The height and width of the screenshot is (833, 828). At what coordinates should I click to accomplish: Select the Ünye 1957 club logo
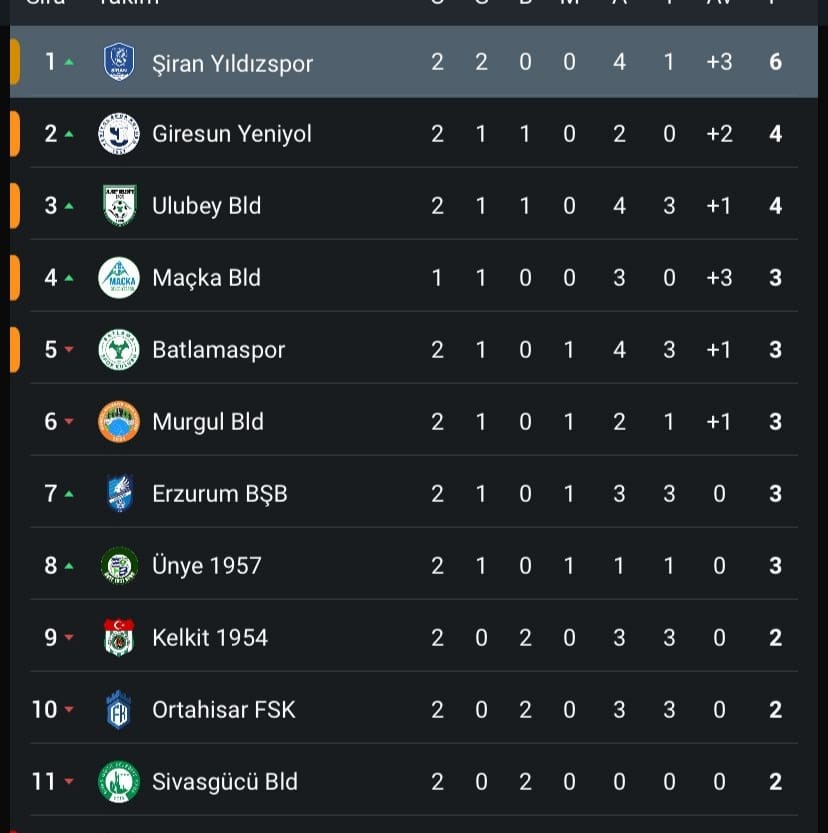119,566
